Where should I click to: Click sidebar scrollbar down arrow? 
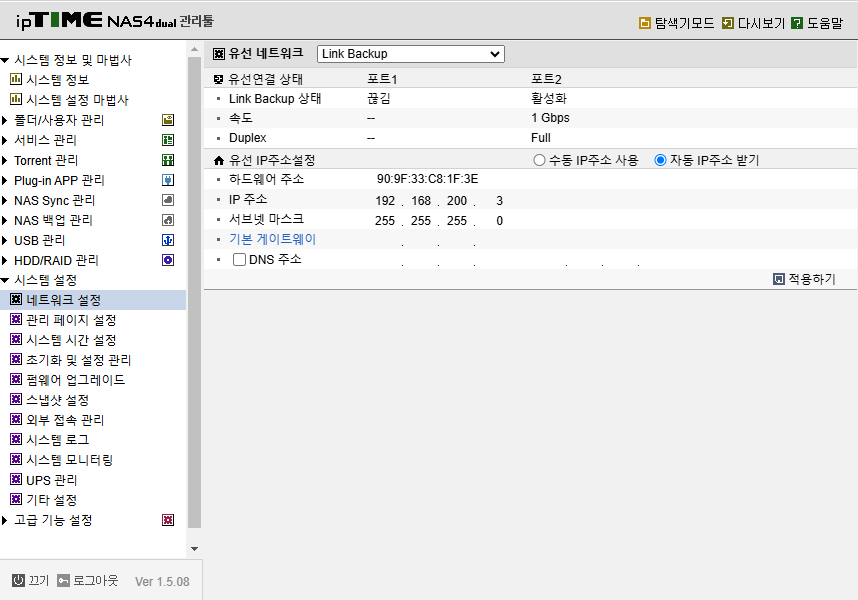click(194, 549)
